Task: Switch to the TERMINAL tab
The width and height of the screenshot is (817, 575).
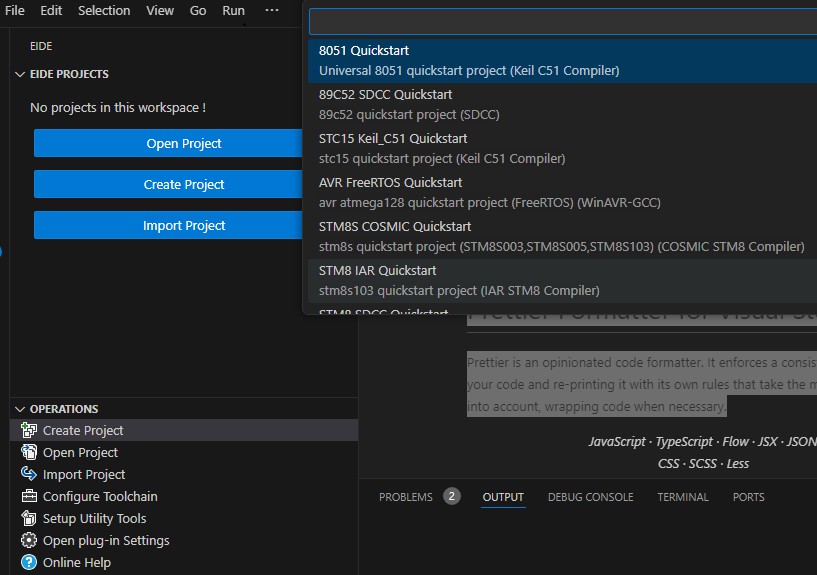Action: [683, 497]
